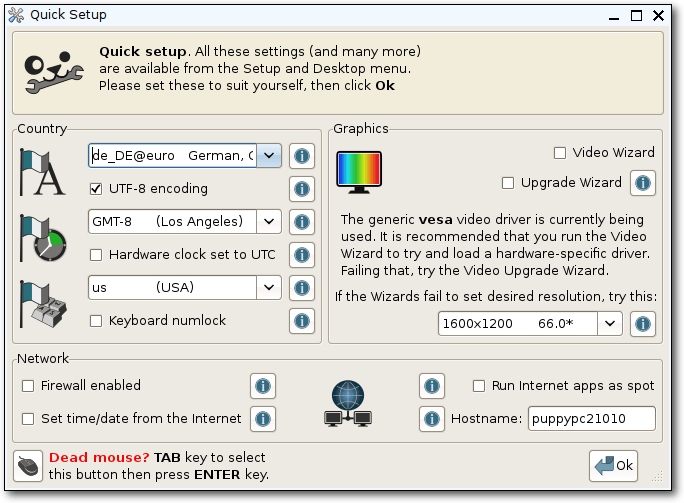Click info icon for hardware clock UTC
The image size is (684, 503).
coord(302,255)
